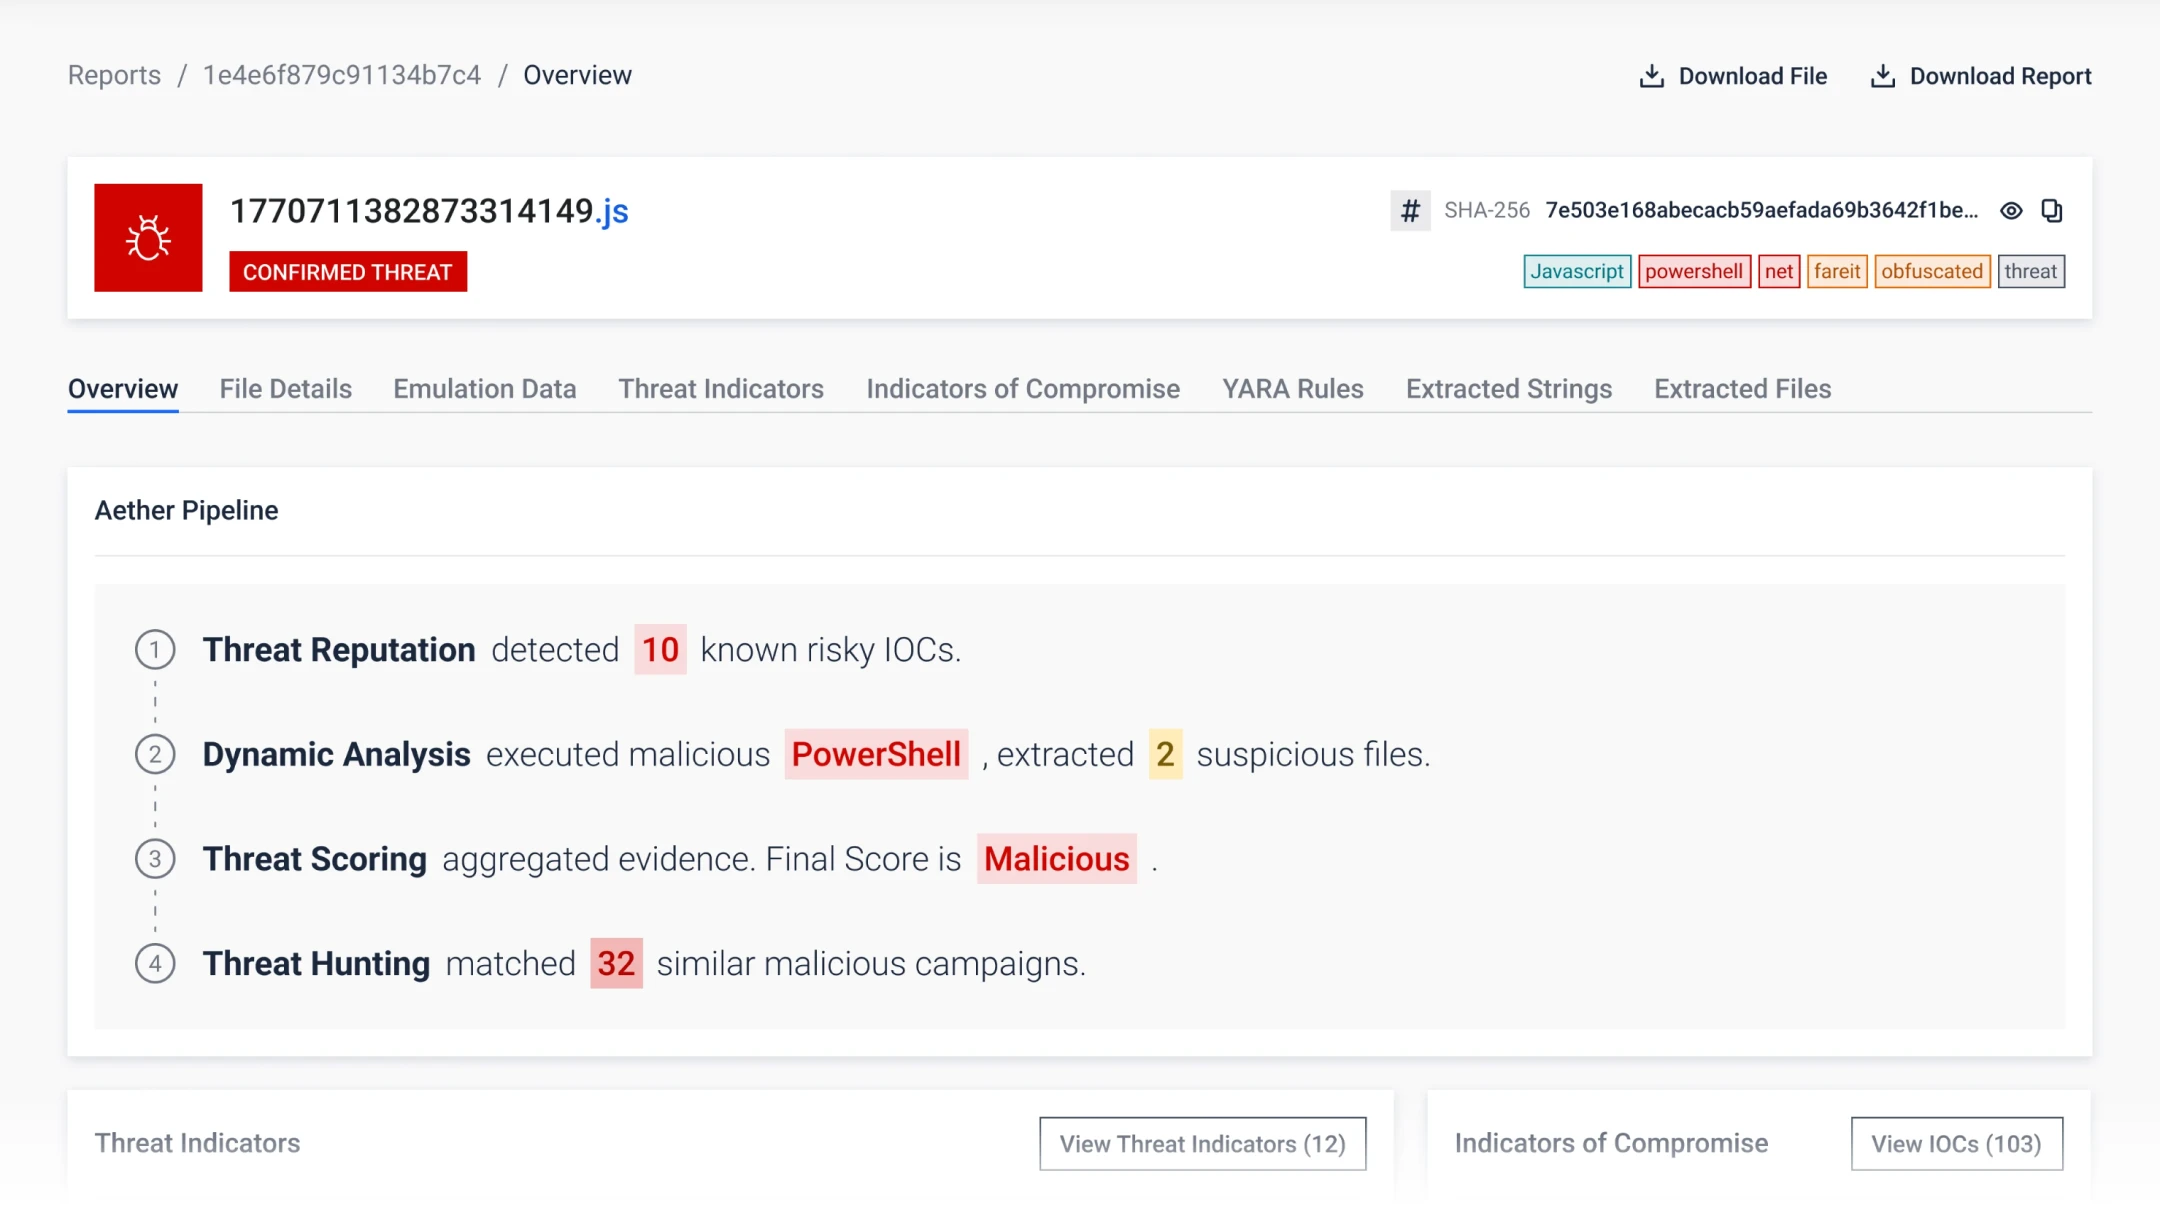Click the red Malicious score badge
Image resolution: width=2160 pixels, height=1212 pixels.
pos(1056,859)
